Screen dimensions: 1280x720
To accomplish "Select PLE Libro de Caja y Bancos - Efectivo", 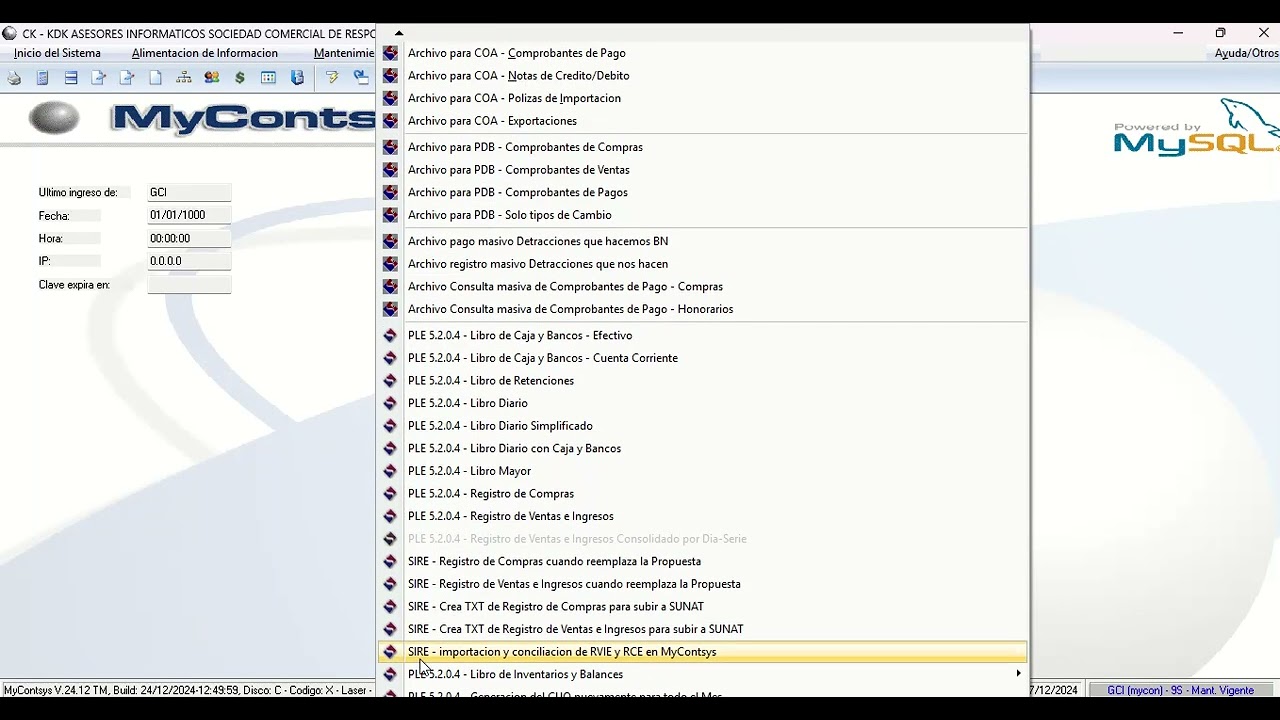I will (703, 335).
